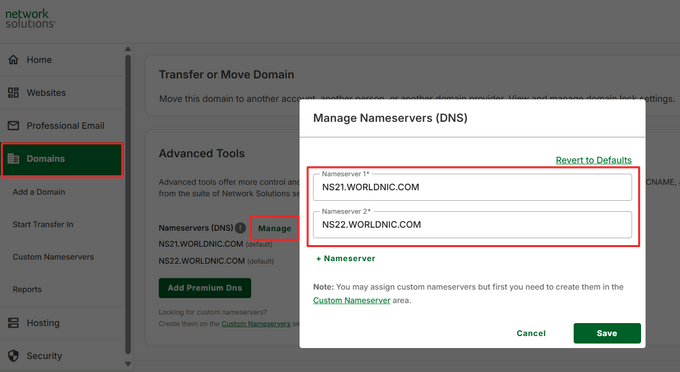The image size is (680, 372).
Task: Click Add Premium Dns button
Action: pyautogui.click(x=205, y=288)
